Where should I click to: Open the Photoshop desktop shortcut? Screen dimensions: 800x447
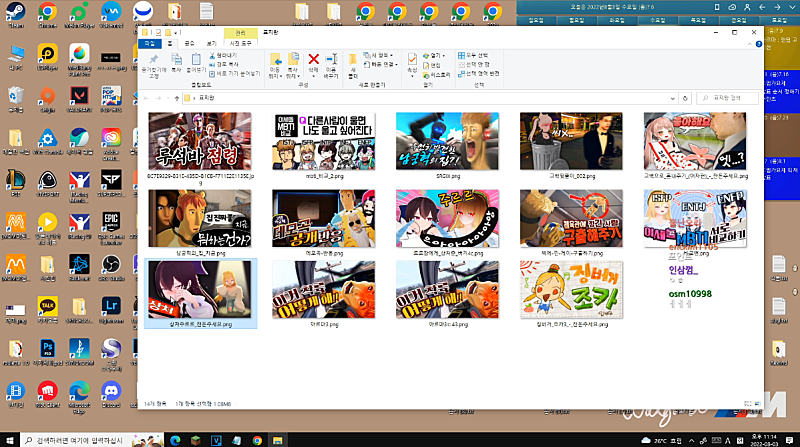tap(48, 347)
